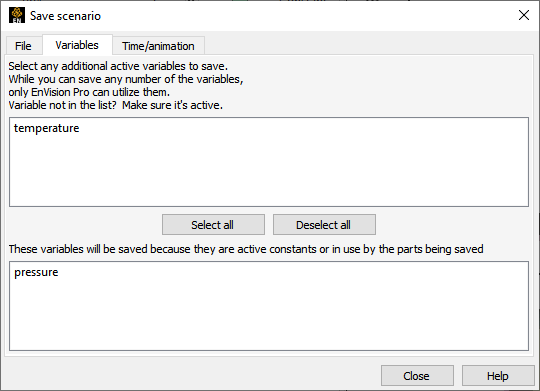Click the Deselect all button

pyautogui.click(x=324, y=225)
